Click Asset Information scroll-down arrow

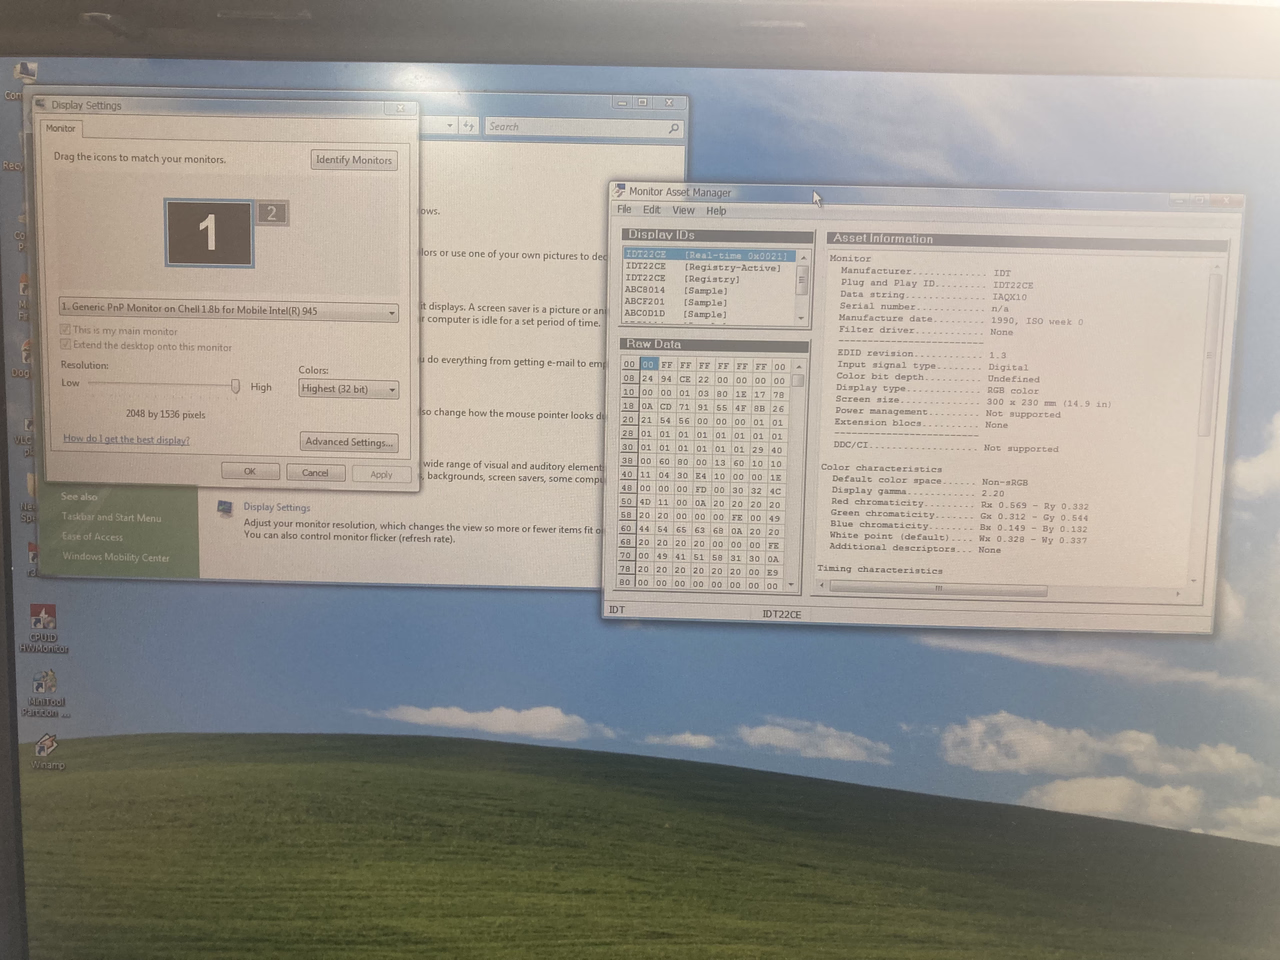tap(1195, 580)
